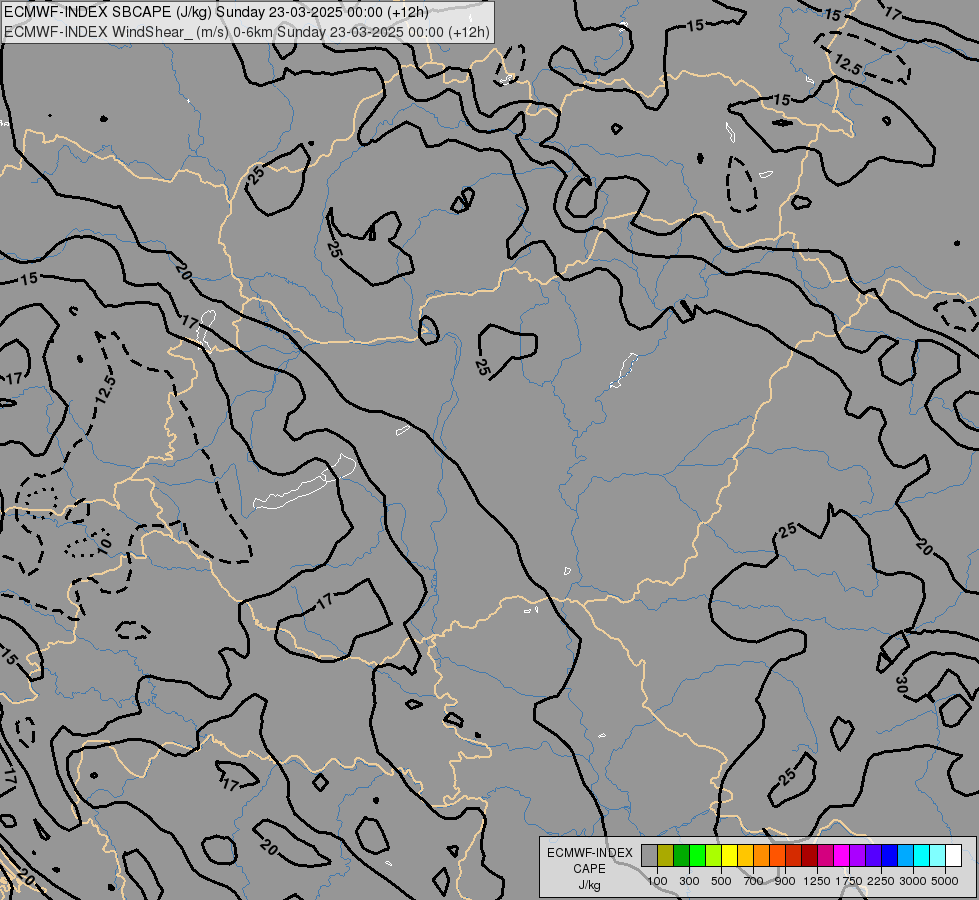Click the 700 legend scale label
Screen dimensions: 979x900
754,881
